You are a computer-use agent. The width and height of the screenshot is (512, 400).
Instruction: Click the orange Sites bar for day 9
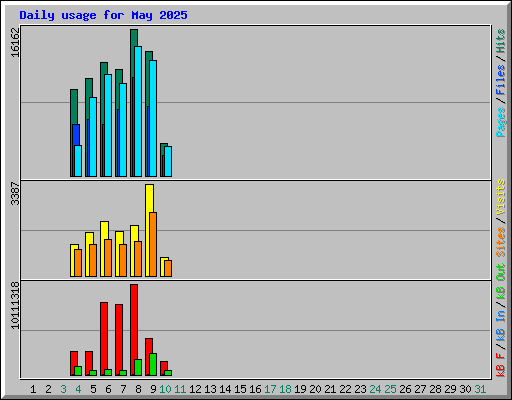pyautogui.click(x=153, y=244)
